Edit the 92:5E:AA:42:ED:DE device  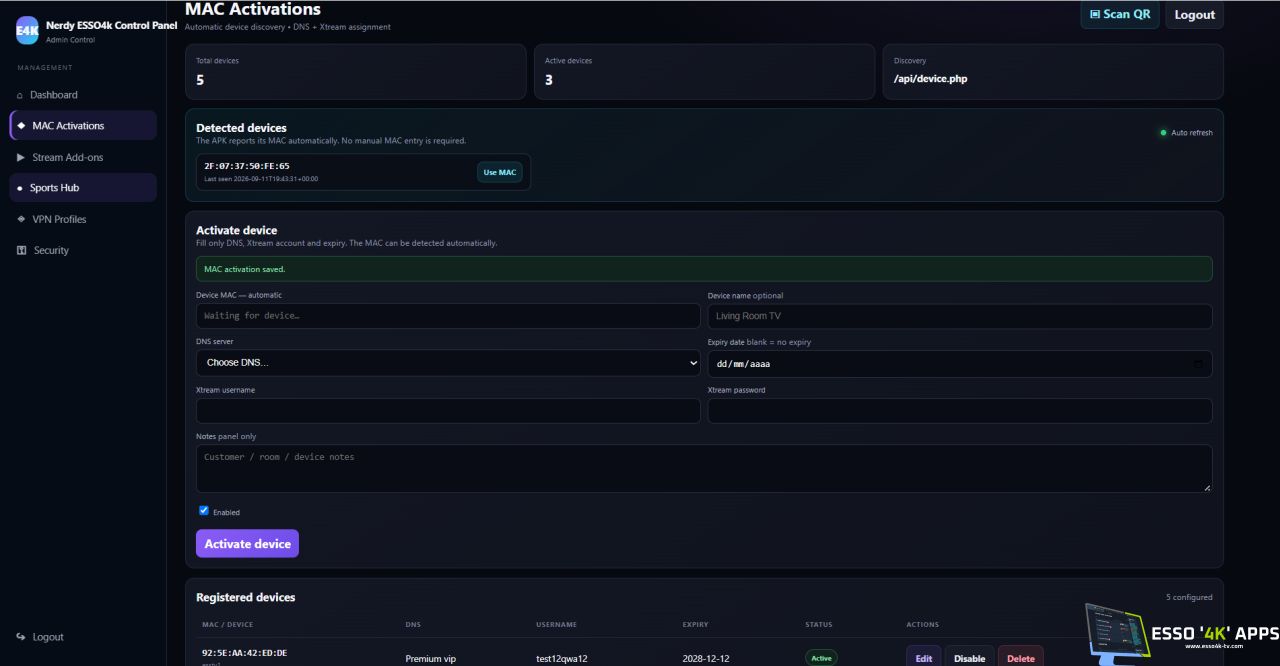pos(923,658)
